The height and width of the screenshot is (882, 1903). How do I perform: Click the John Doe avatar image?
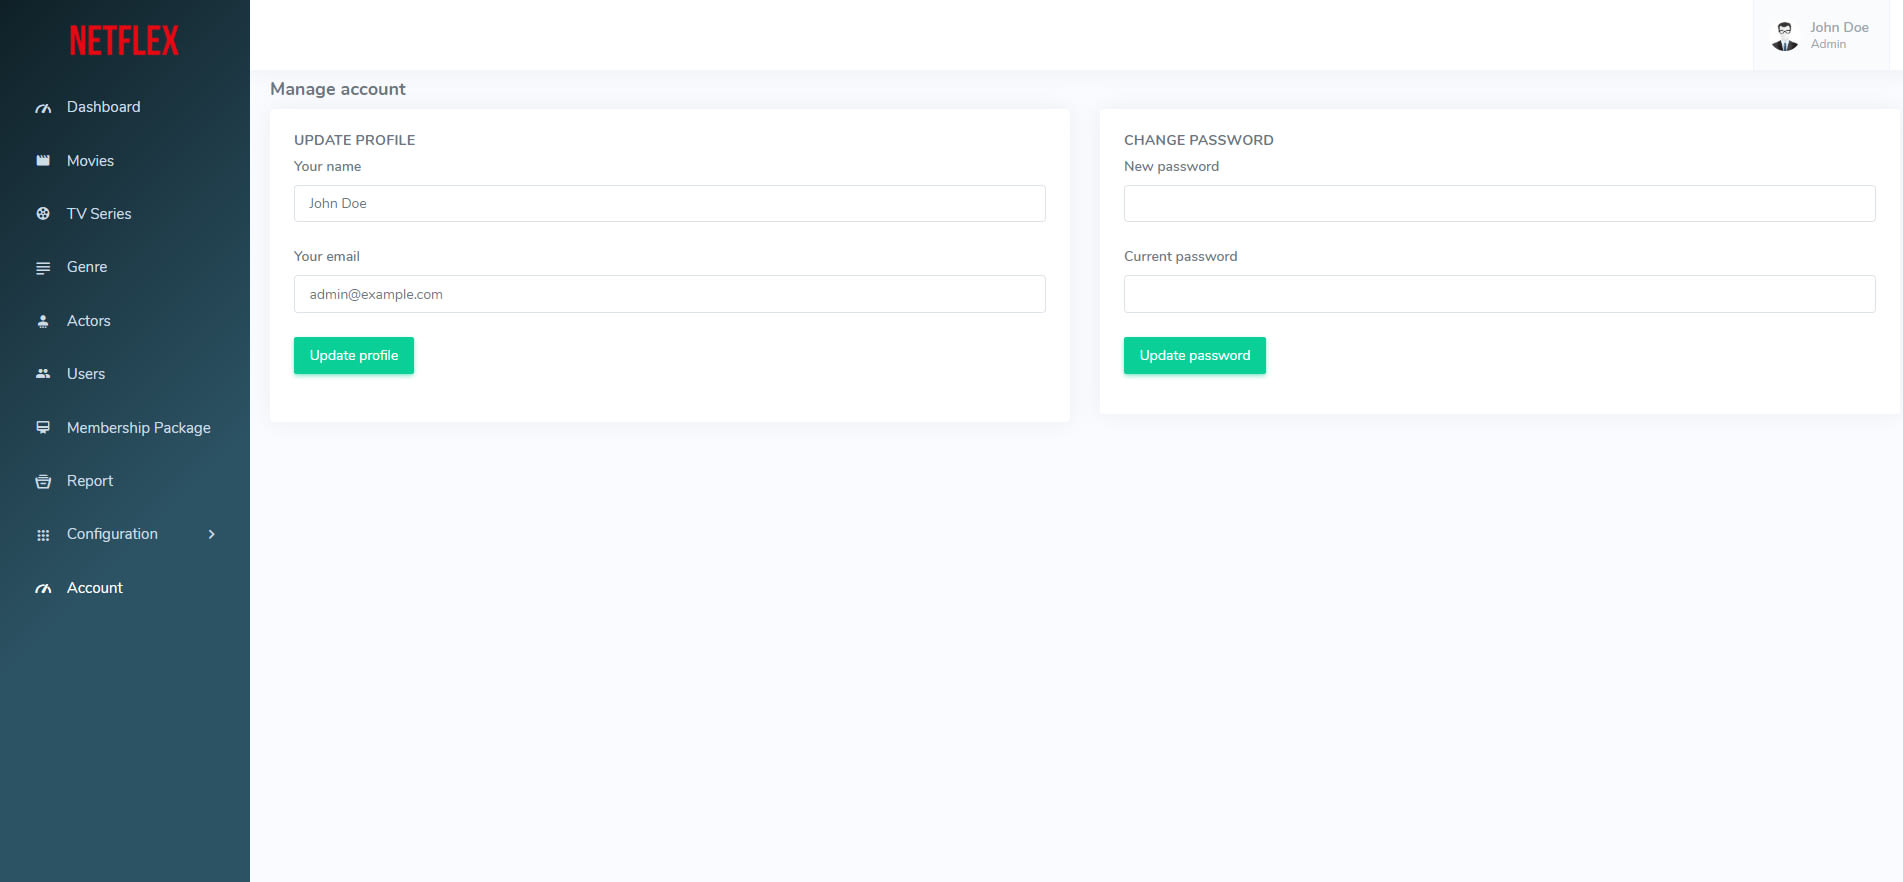tap(1785, 36)
